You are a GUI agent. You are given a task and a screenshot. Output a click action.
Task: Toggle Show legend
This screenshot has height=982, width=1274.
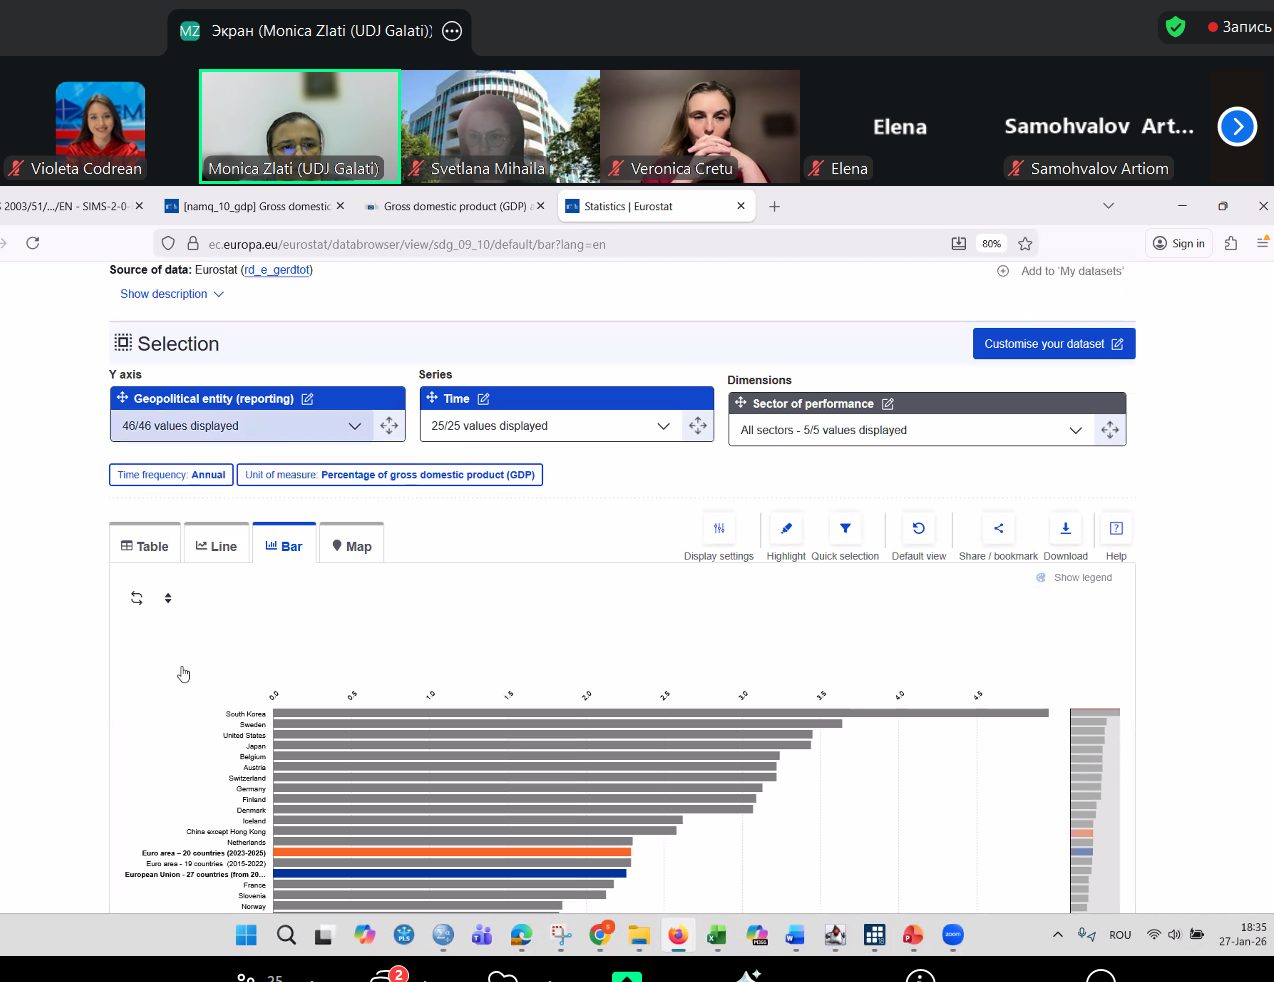[1074, 578]
